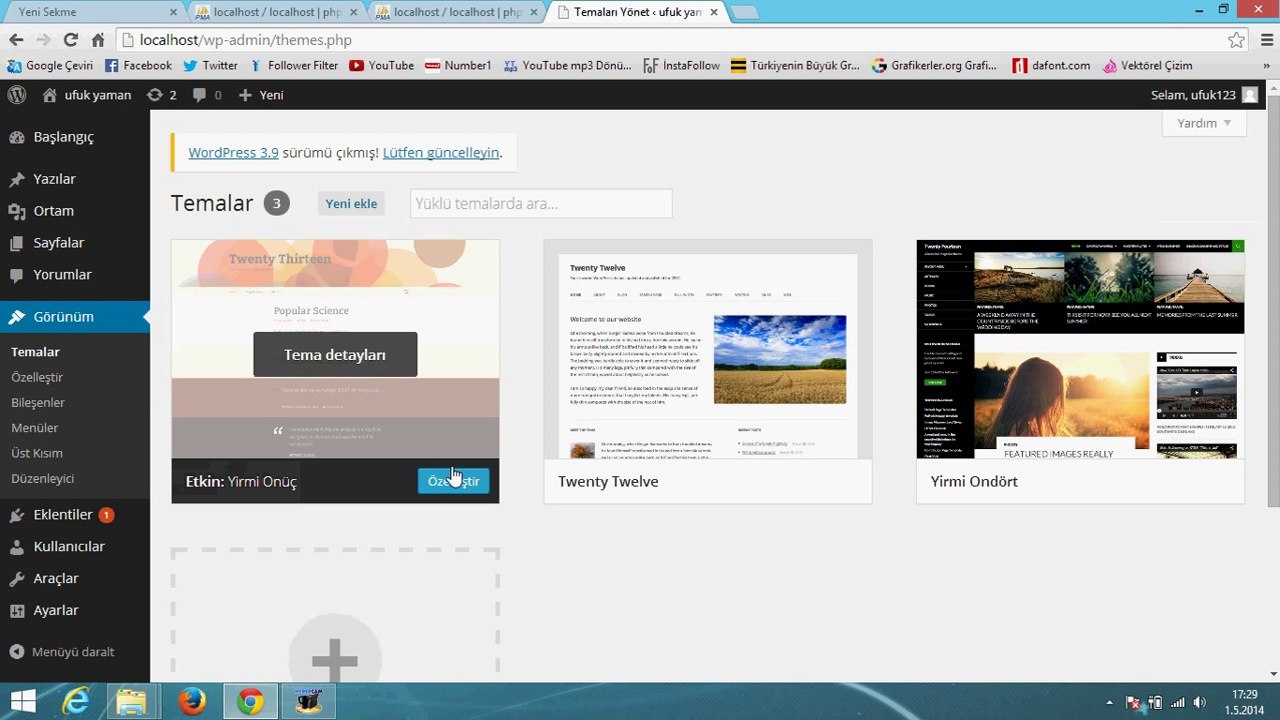Switch to the first localhost phpMyAdmin tab

276,13
